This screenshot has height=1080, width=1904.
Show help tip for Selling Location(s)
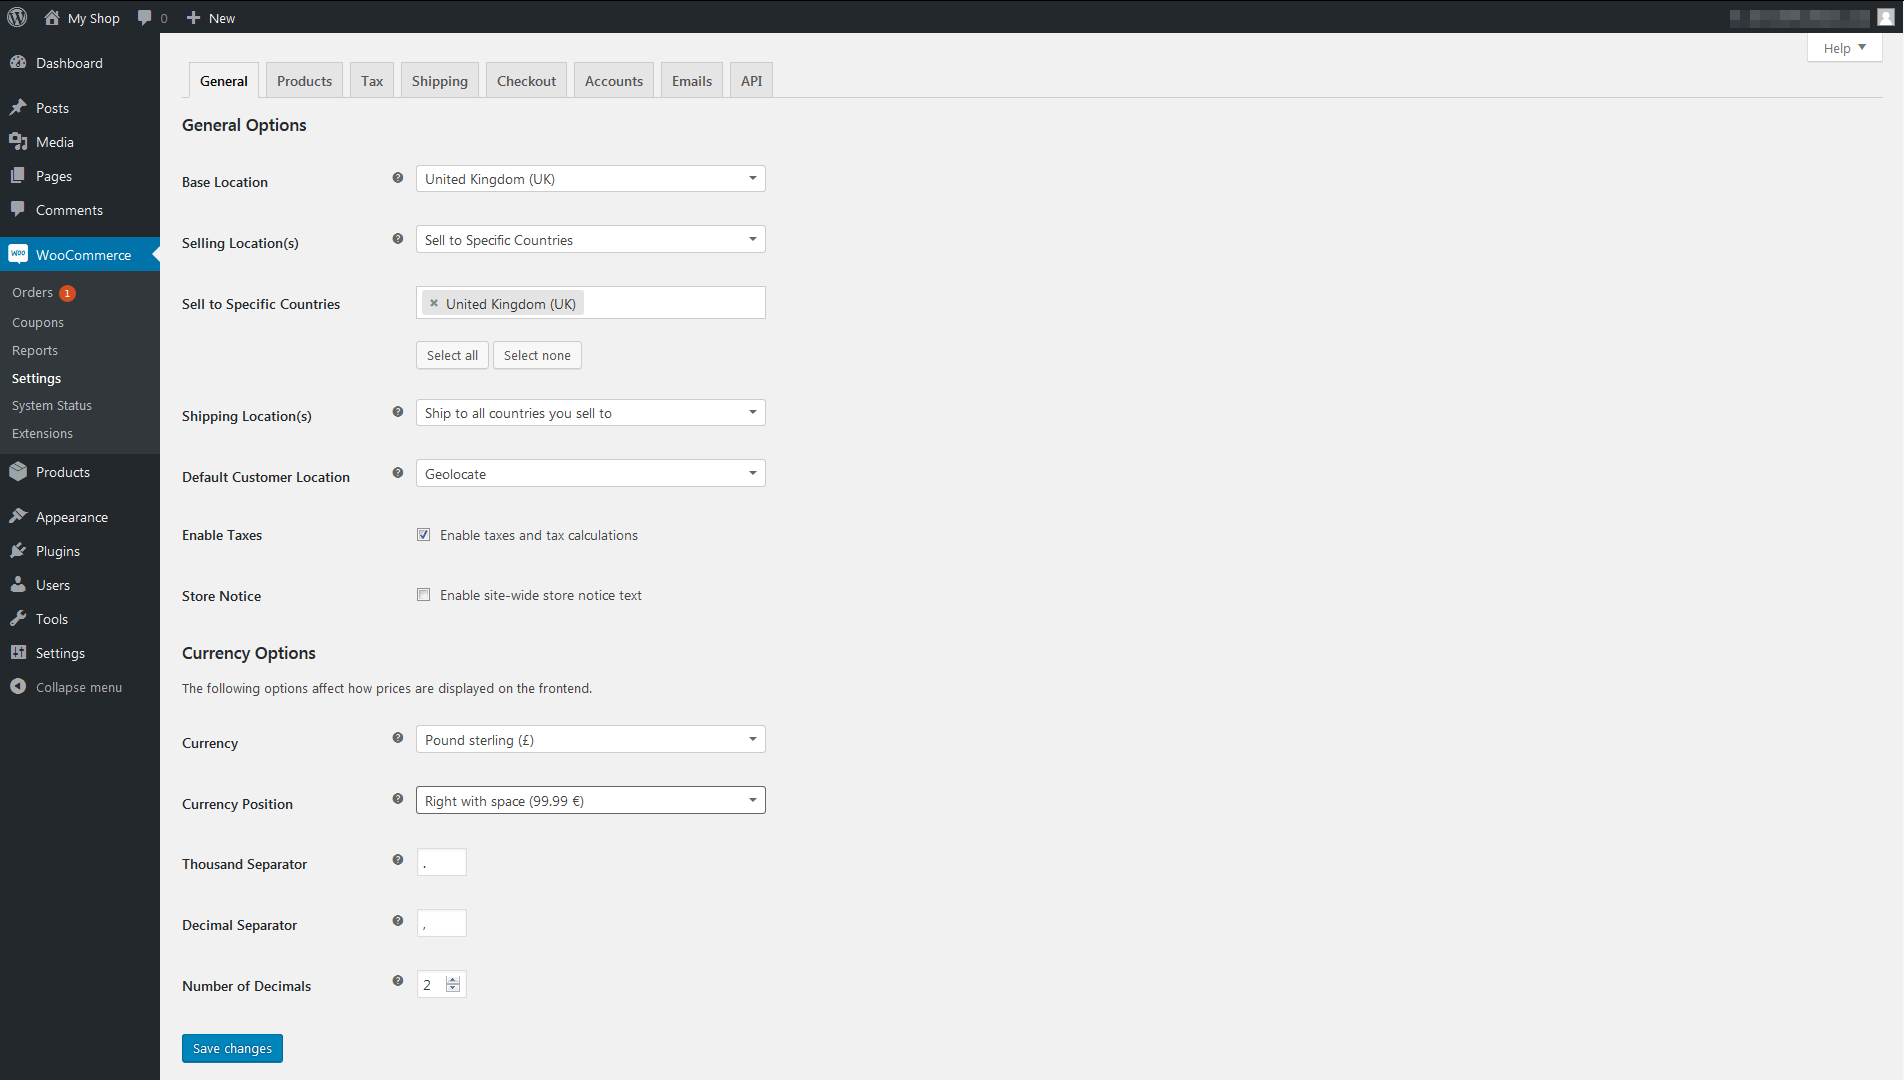pos(398,239)
